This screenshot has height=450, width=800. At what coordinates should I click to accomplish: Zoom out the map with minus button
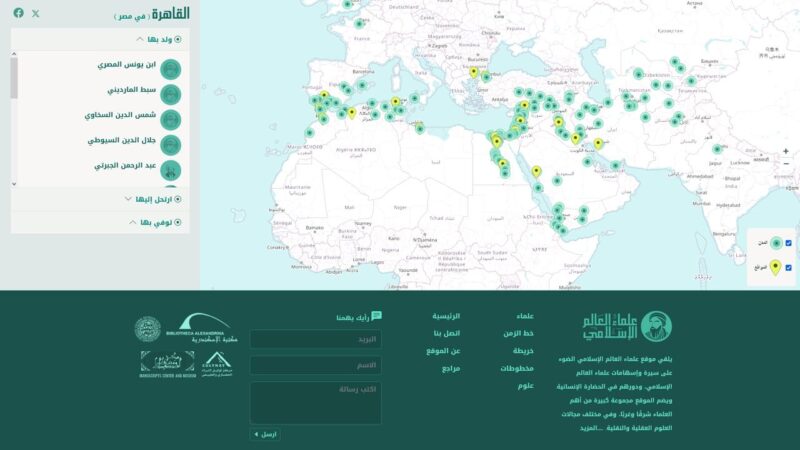point(786,164)
